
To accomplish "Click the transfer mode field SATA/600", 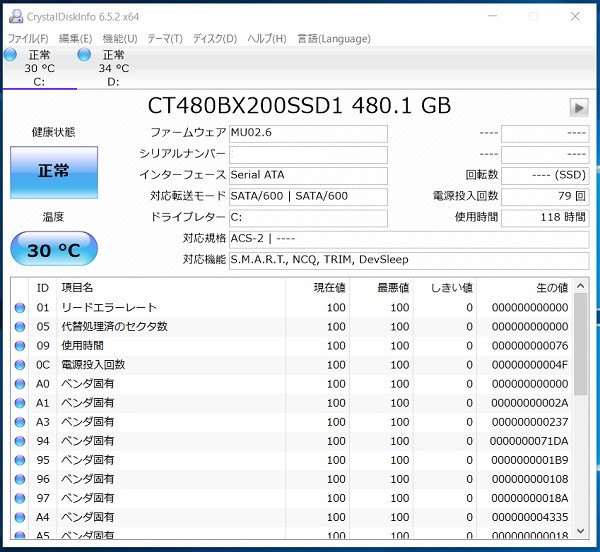I will pyautogui.click(x=308, y=197).
